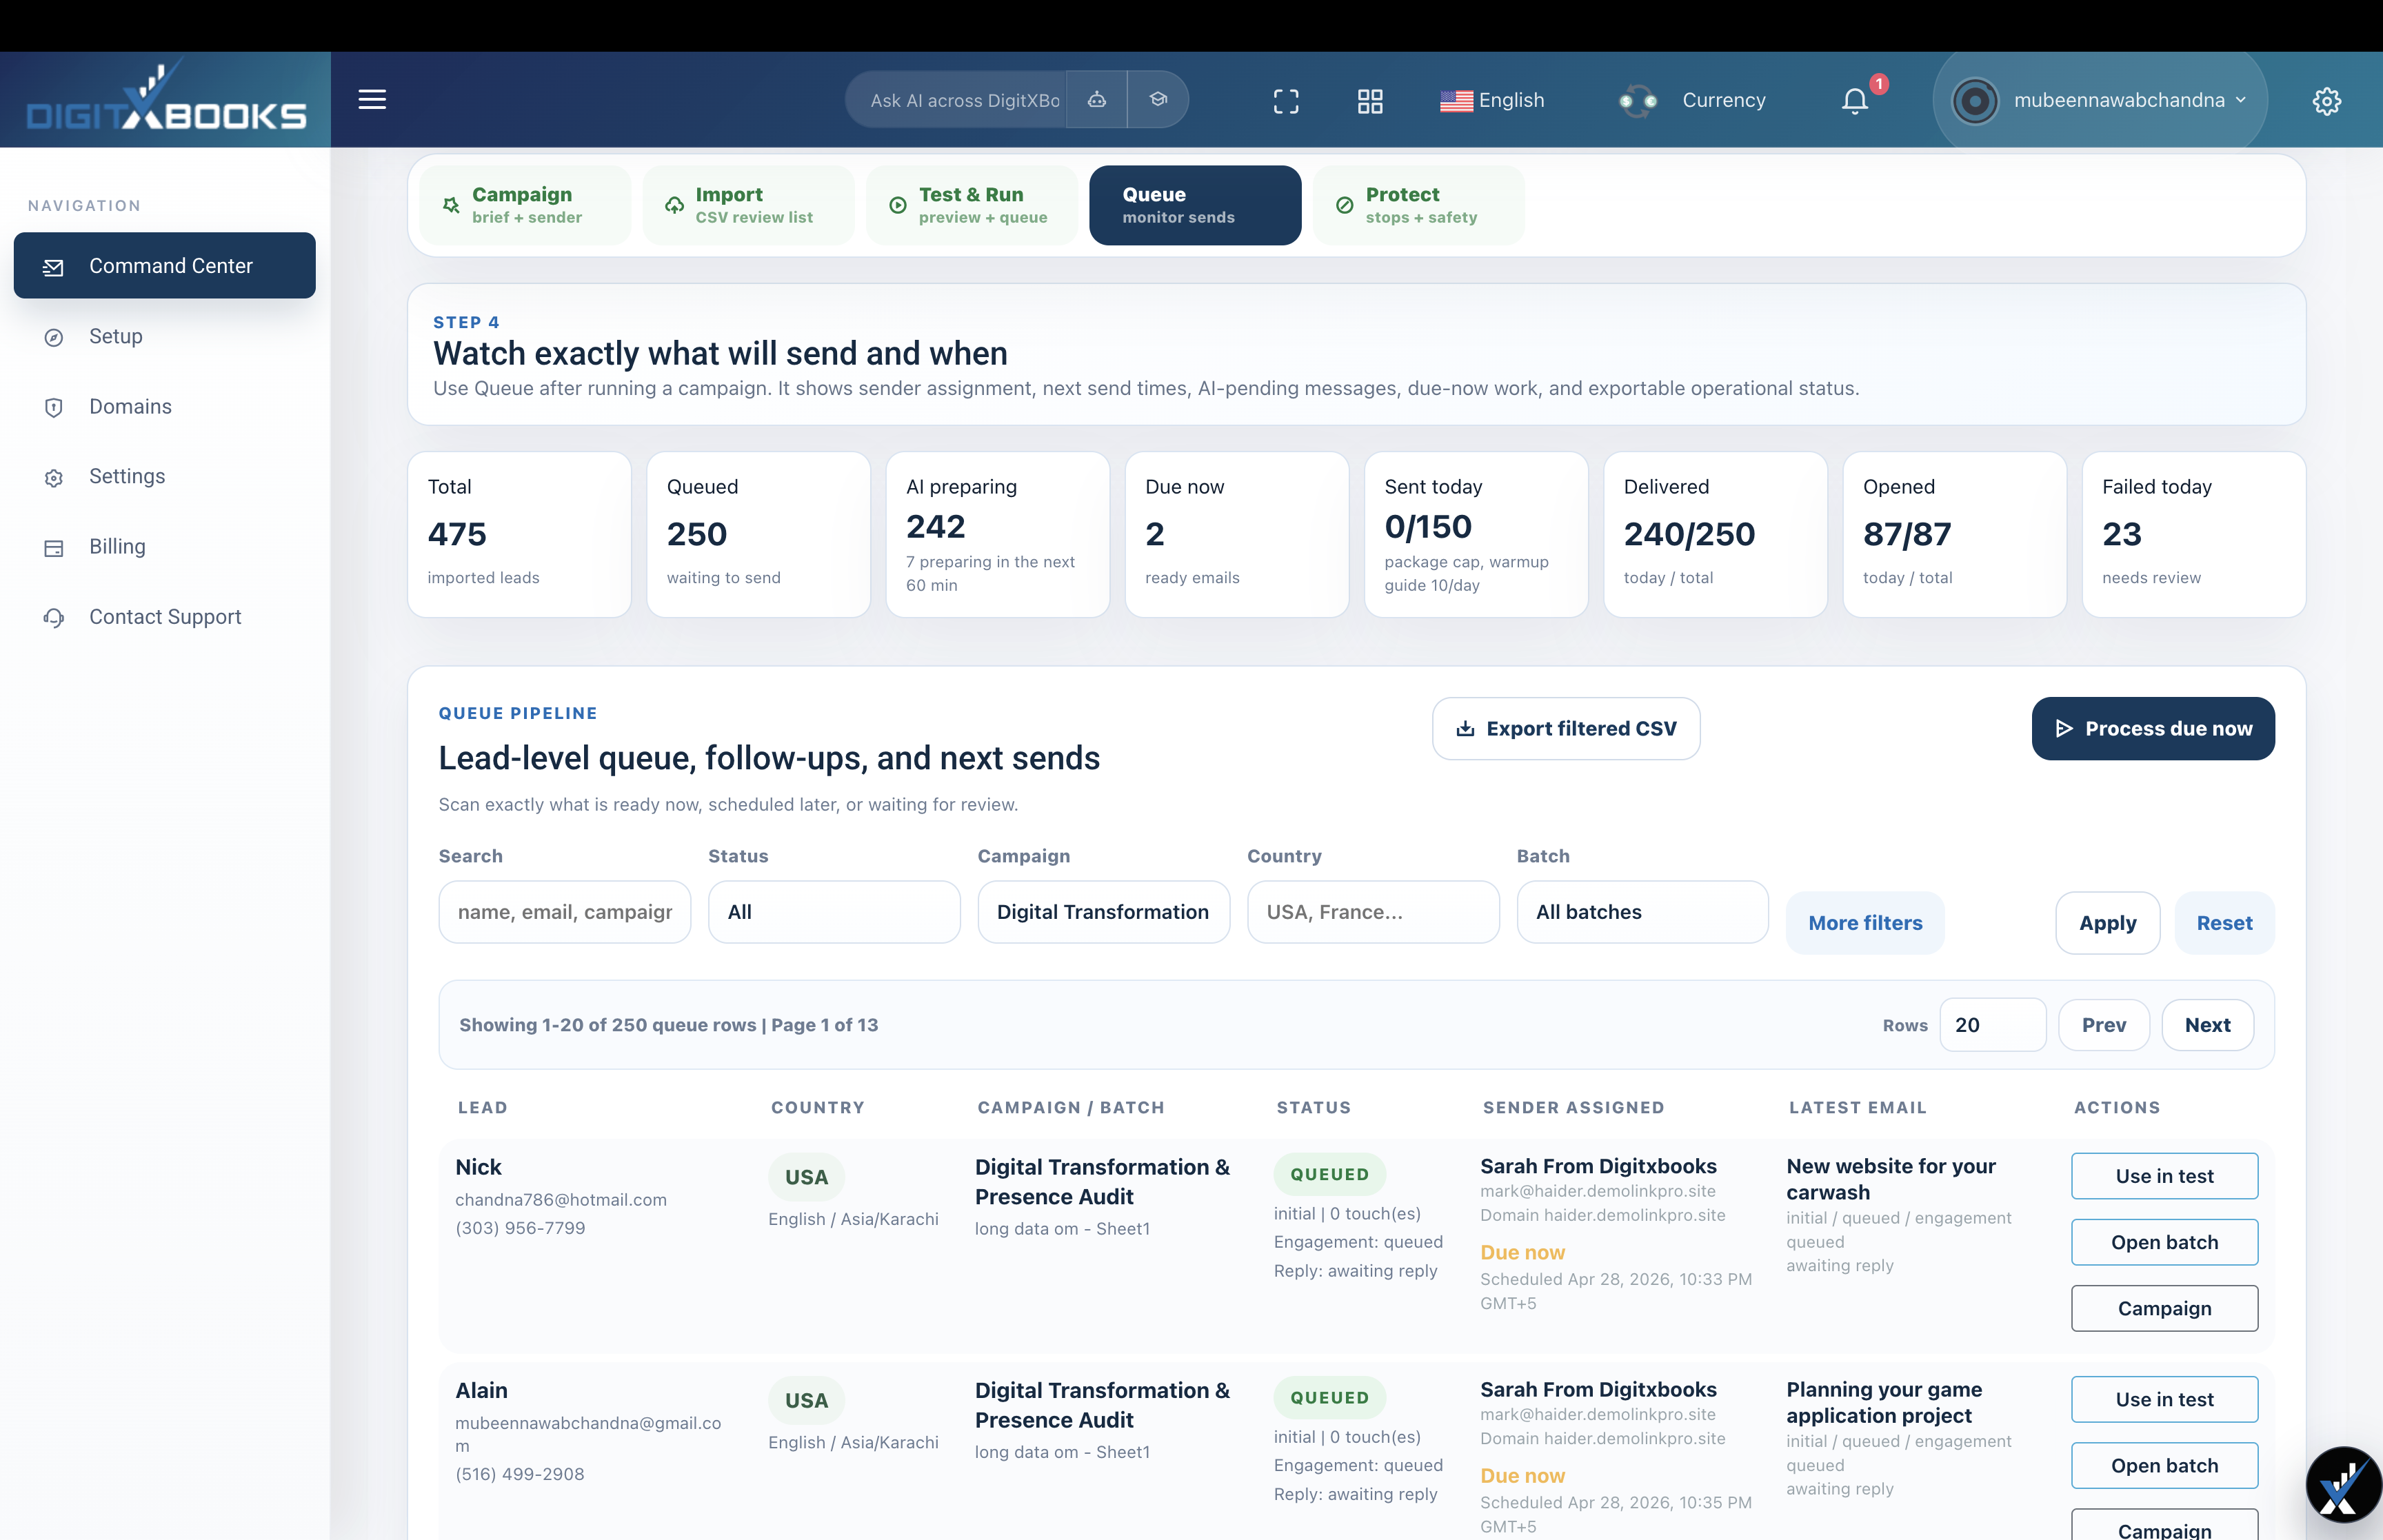Open the Rows per page selector

coord(1992,1025)
